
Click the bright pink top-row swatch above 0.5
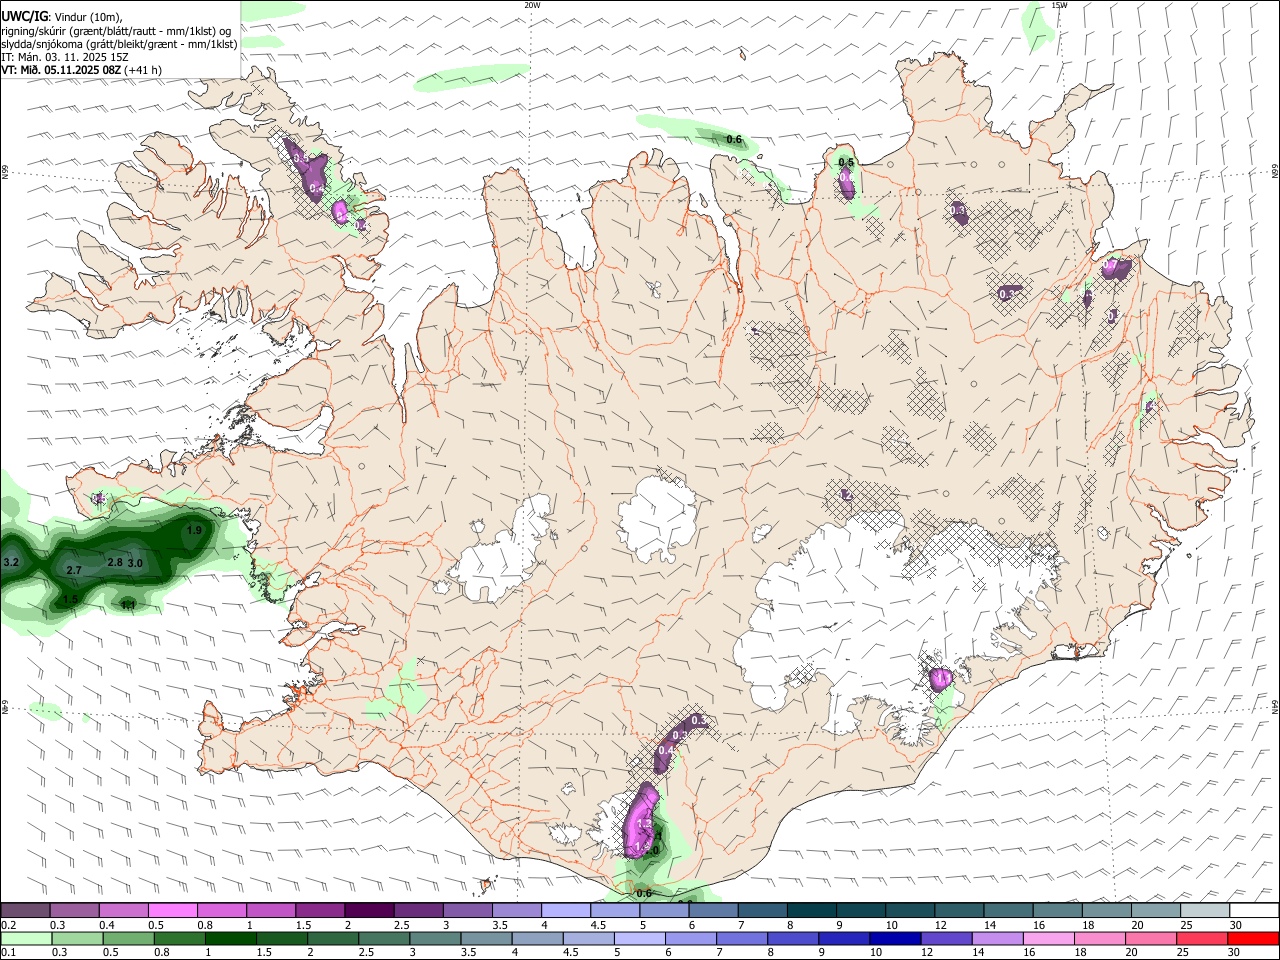pos(172,910)
